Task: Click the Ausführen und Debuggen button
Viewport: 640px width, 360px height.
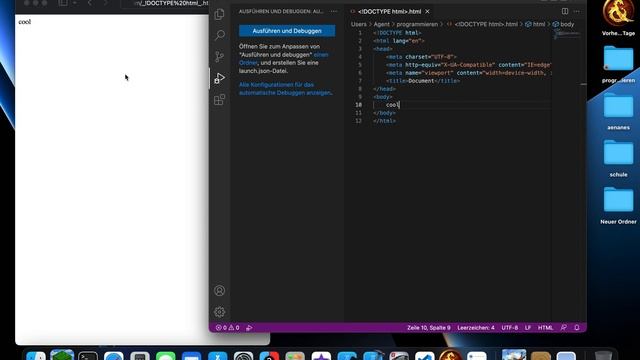Action: click(x=287, y=31)
